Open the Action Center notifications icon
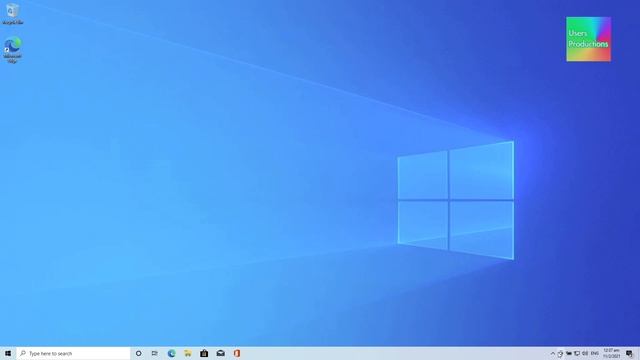Screen dimensions: 640x360 tap(629, 353)
